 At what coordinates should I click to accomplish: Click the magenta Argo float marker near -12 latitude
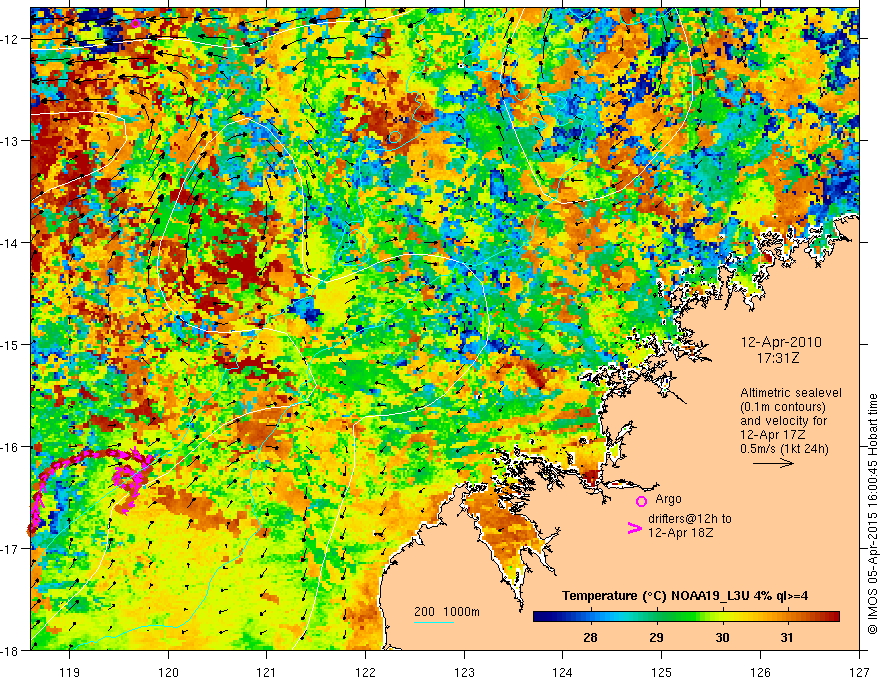coord(135,23)
